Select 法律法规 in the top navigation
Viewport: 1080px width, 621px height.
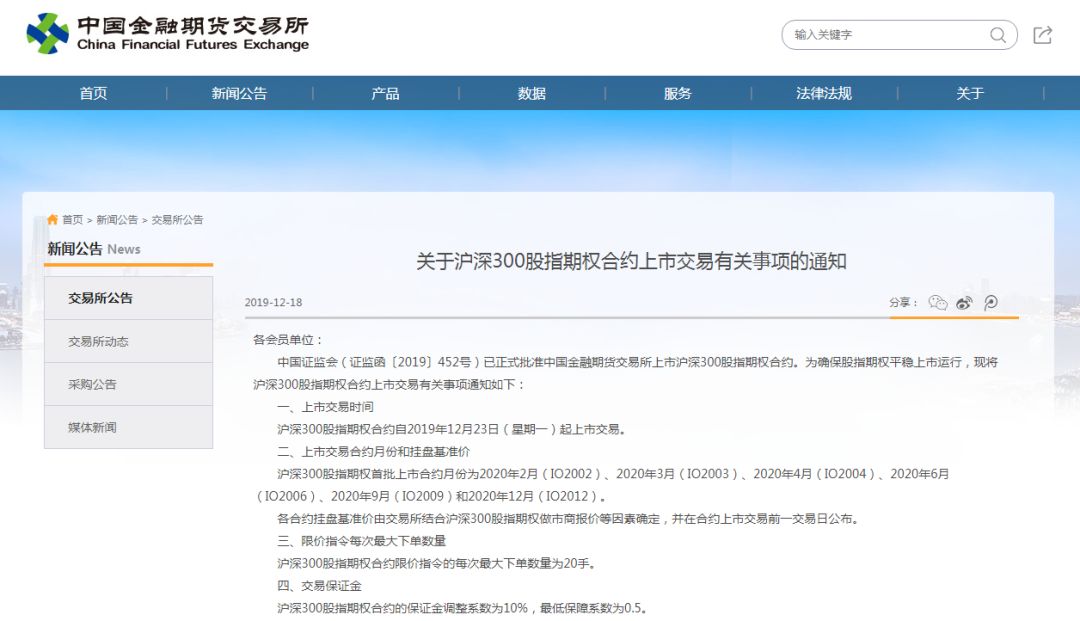[823, 93]
